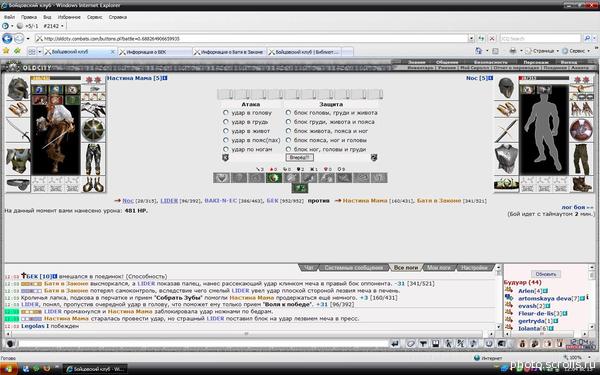The width and height of the screenshot is (600, 375).
Task: Click the round shield item of opponent Noc
Action: pyautogui.click(x=581, y=130)
